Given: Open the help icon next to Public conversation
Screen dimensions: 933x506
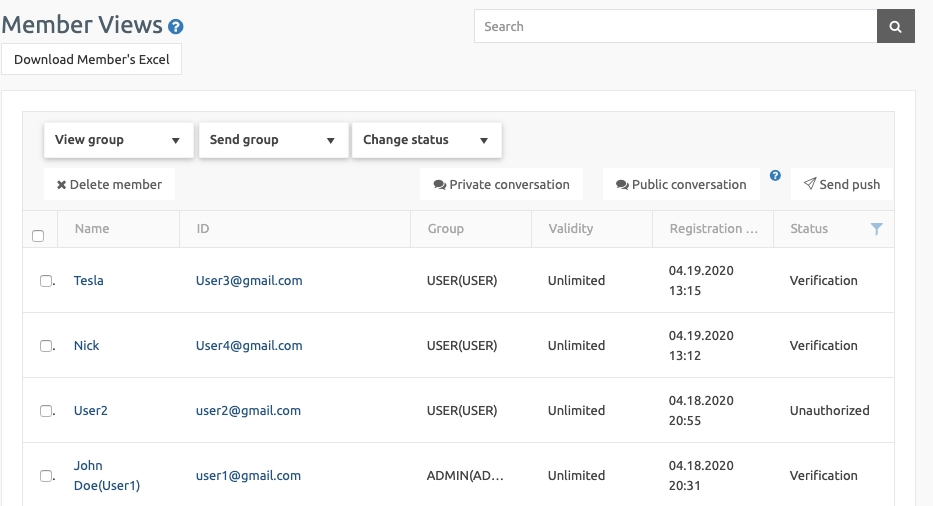Looking at the screenshot, I should pos(775,176).
